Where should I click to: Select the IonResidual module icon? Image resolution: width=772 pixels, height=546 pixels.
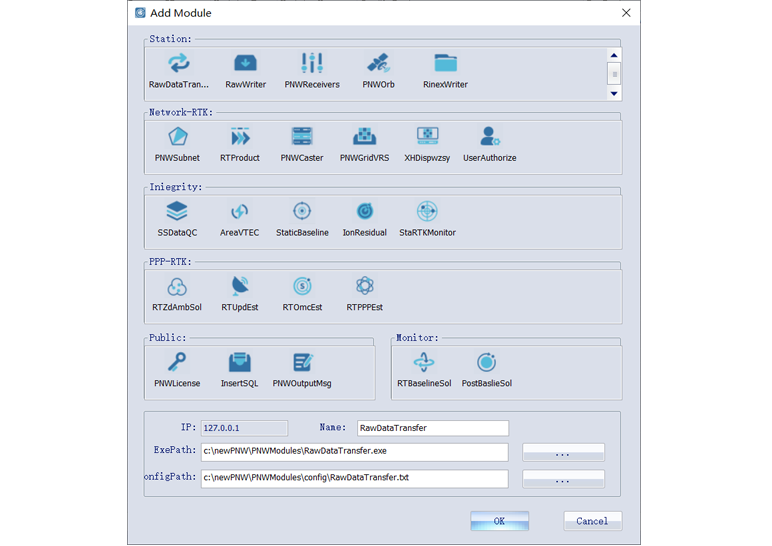[365, 211]
